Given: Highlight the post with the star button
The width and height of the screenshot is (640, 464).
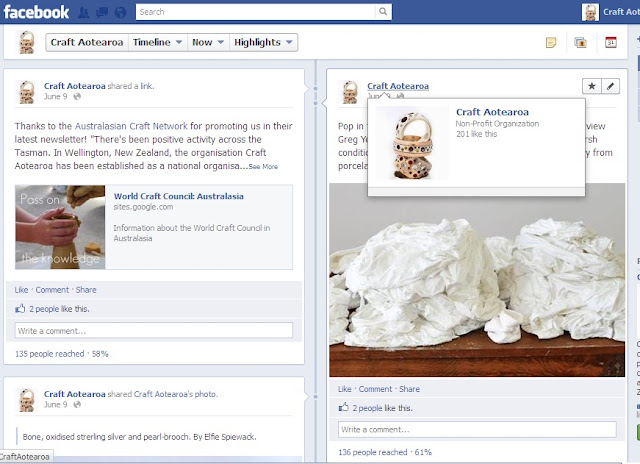Looking at the screenshot, I should tap(591, 86).
